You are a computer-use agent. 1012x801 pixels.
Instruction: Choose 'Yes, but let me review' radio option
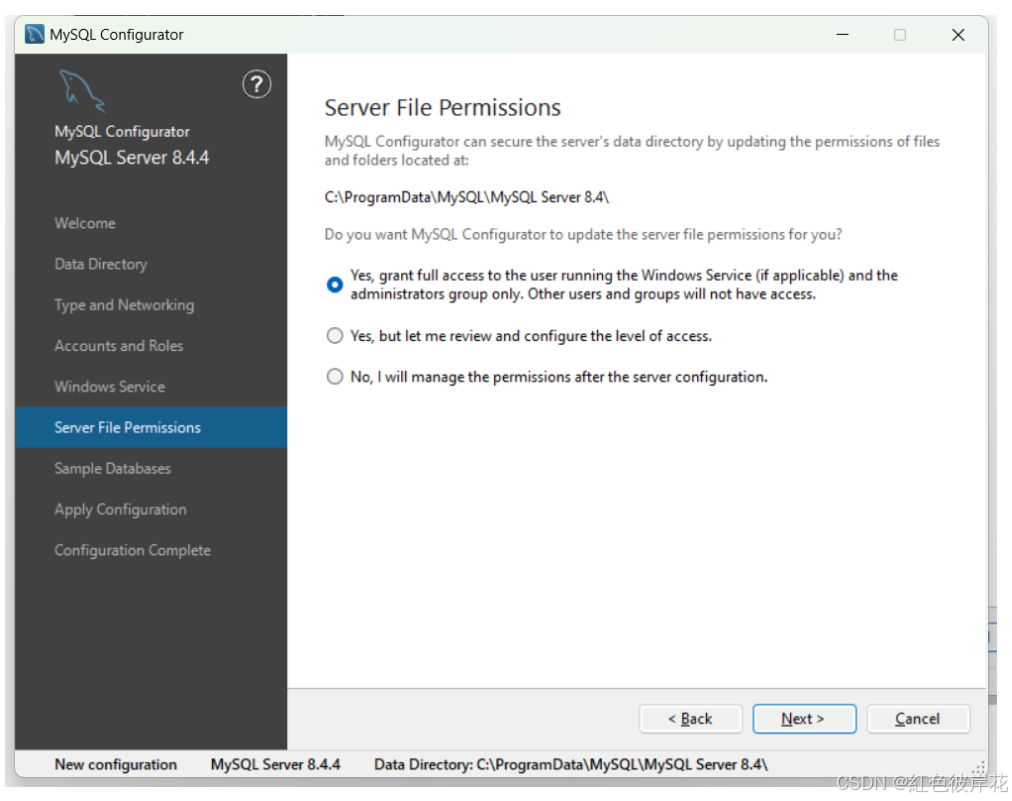point(334,336)
